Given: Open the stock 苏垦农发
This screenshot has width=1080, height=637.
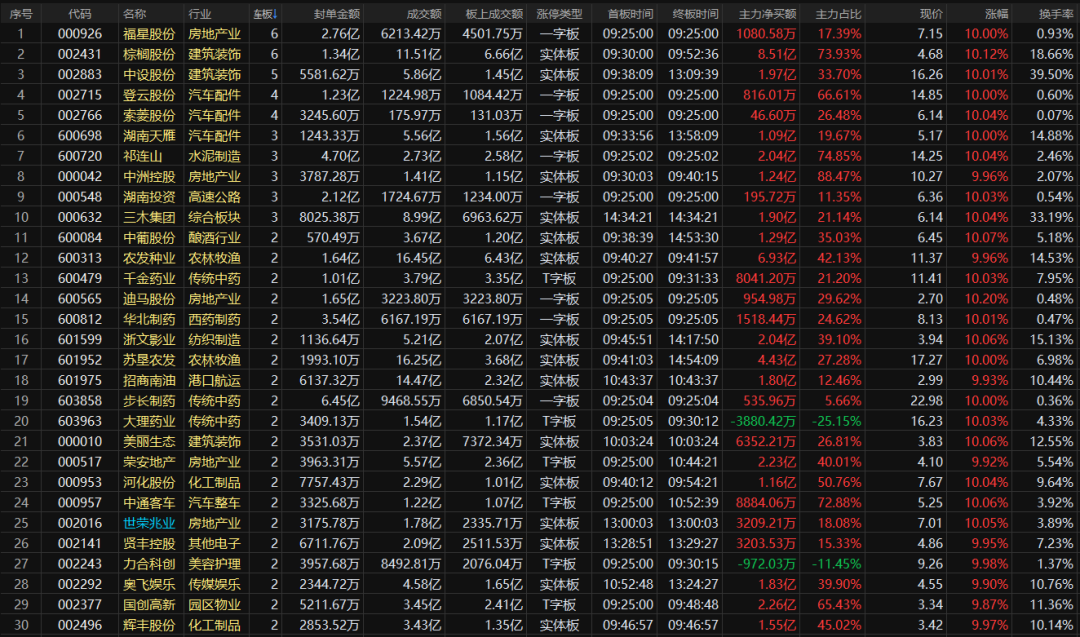Looking at the screenshot, I should pos(149,360).
